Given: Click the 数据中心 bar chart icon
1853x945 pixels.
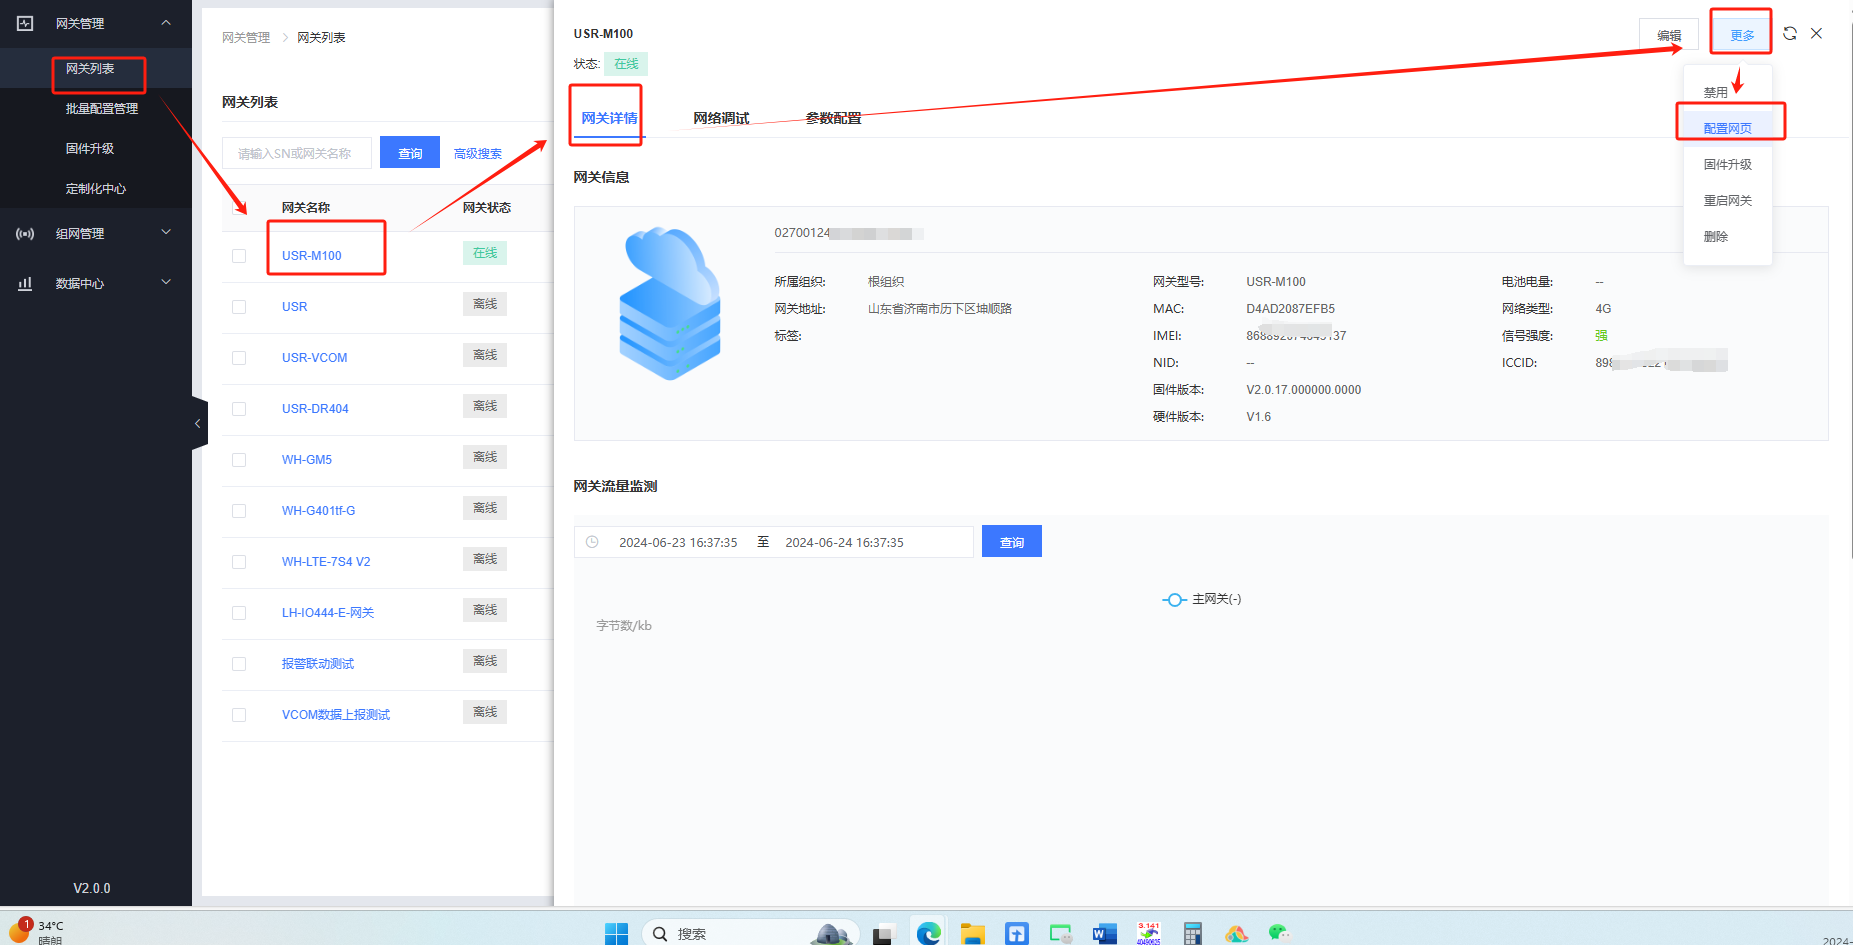Looking at the screenshot, I should point(26,284).
